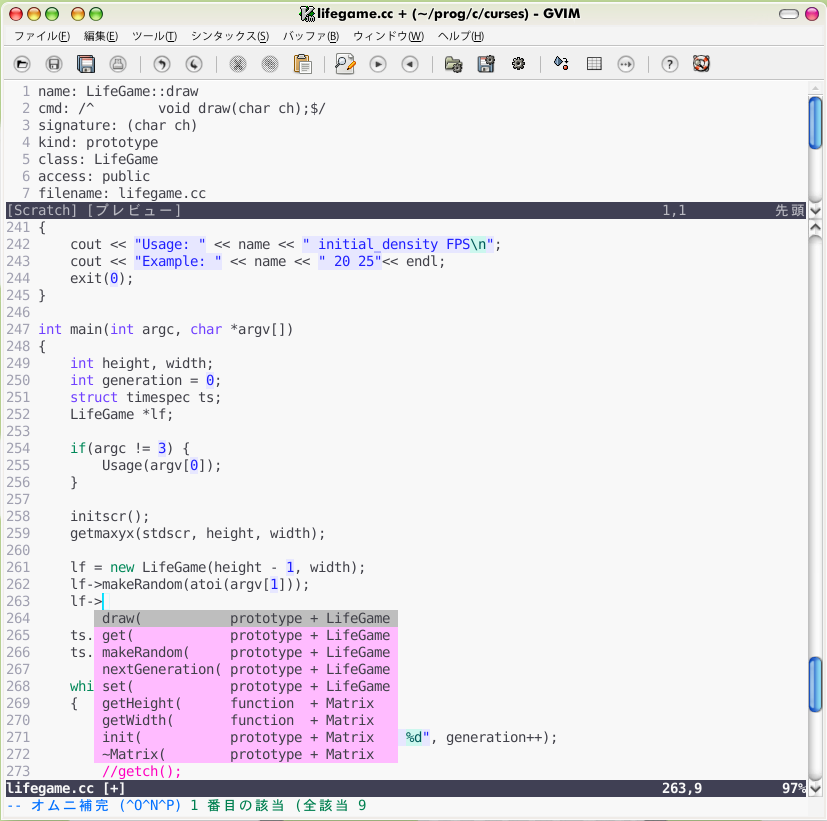Click preview scrollbar down arrow
The width and height of the screenshot is (827, 821).
click(815, 210)
